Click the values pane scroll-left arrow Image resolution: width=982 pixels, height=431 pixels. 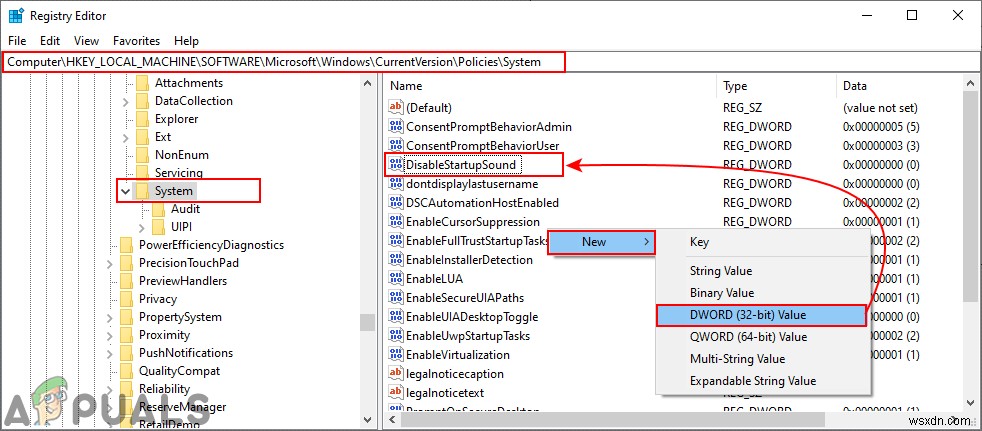click(x=395, y=418)
